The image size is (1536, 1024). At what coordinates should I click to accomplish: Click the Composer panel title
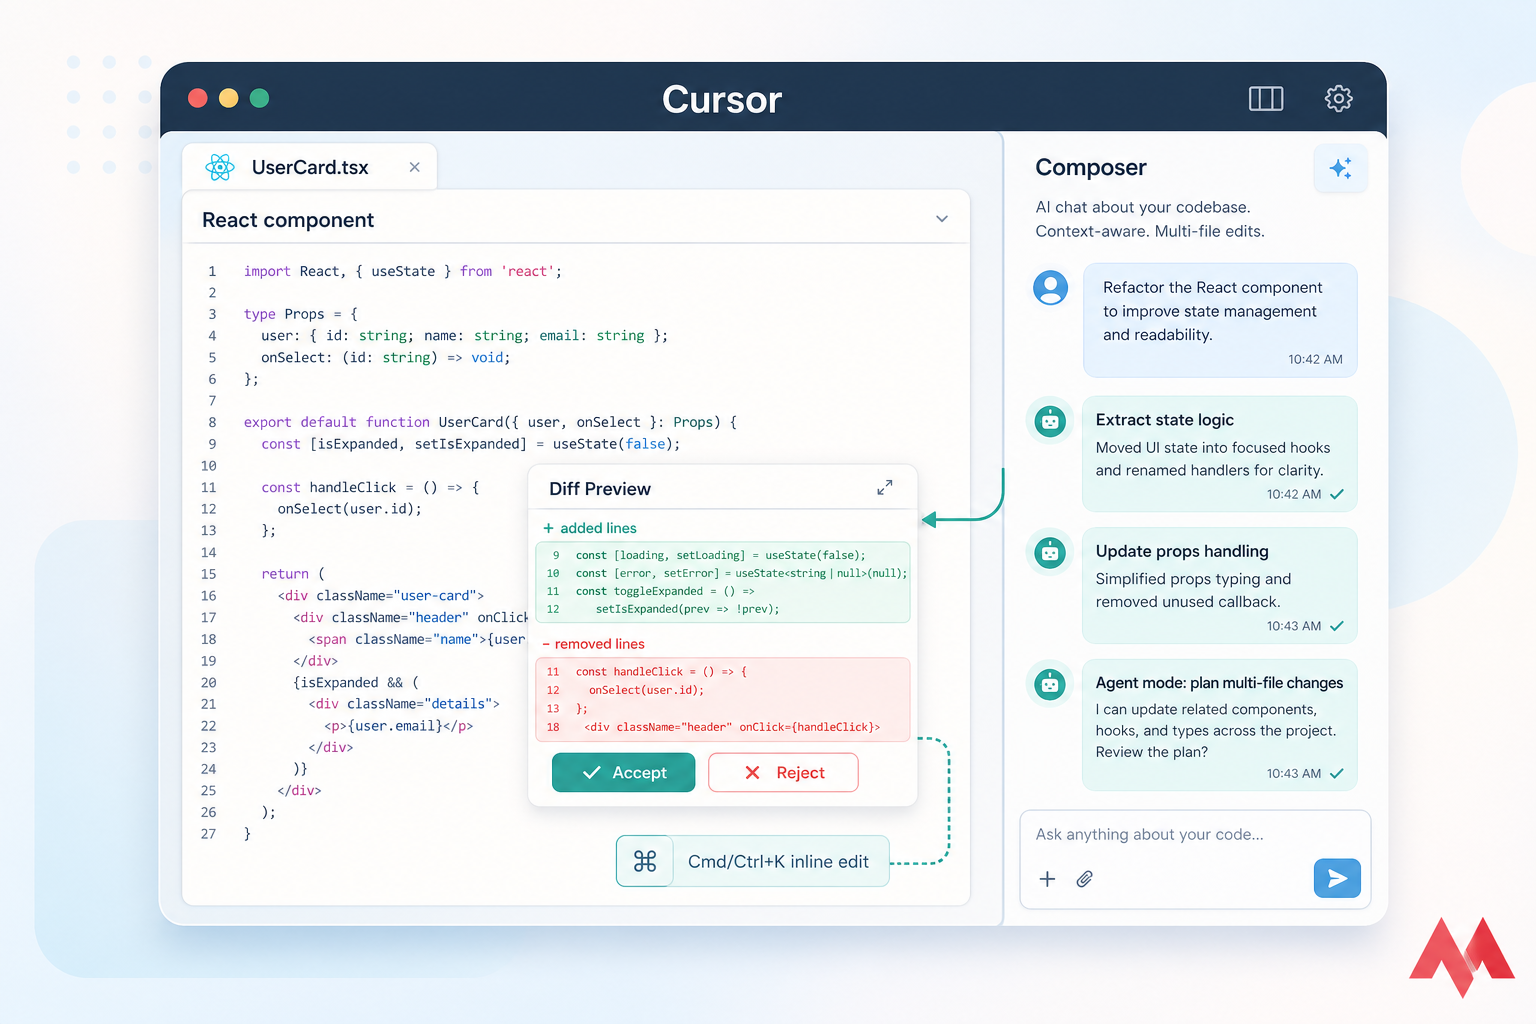click(1091, 167)
